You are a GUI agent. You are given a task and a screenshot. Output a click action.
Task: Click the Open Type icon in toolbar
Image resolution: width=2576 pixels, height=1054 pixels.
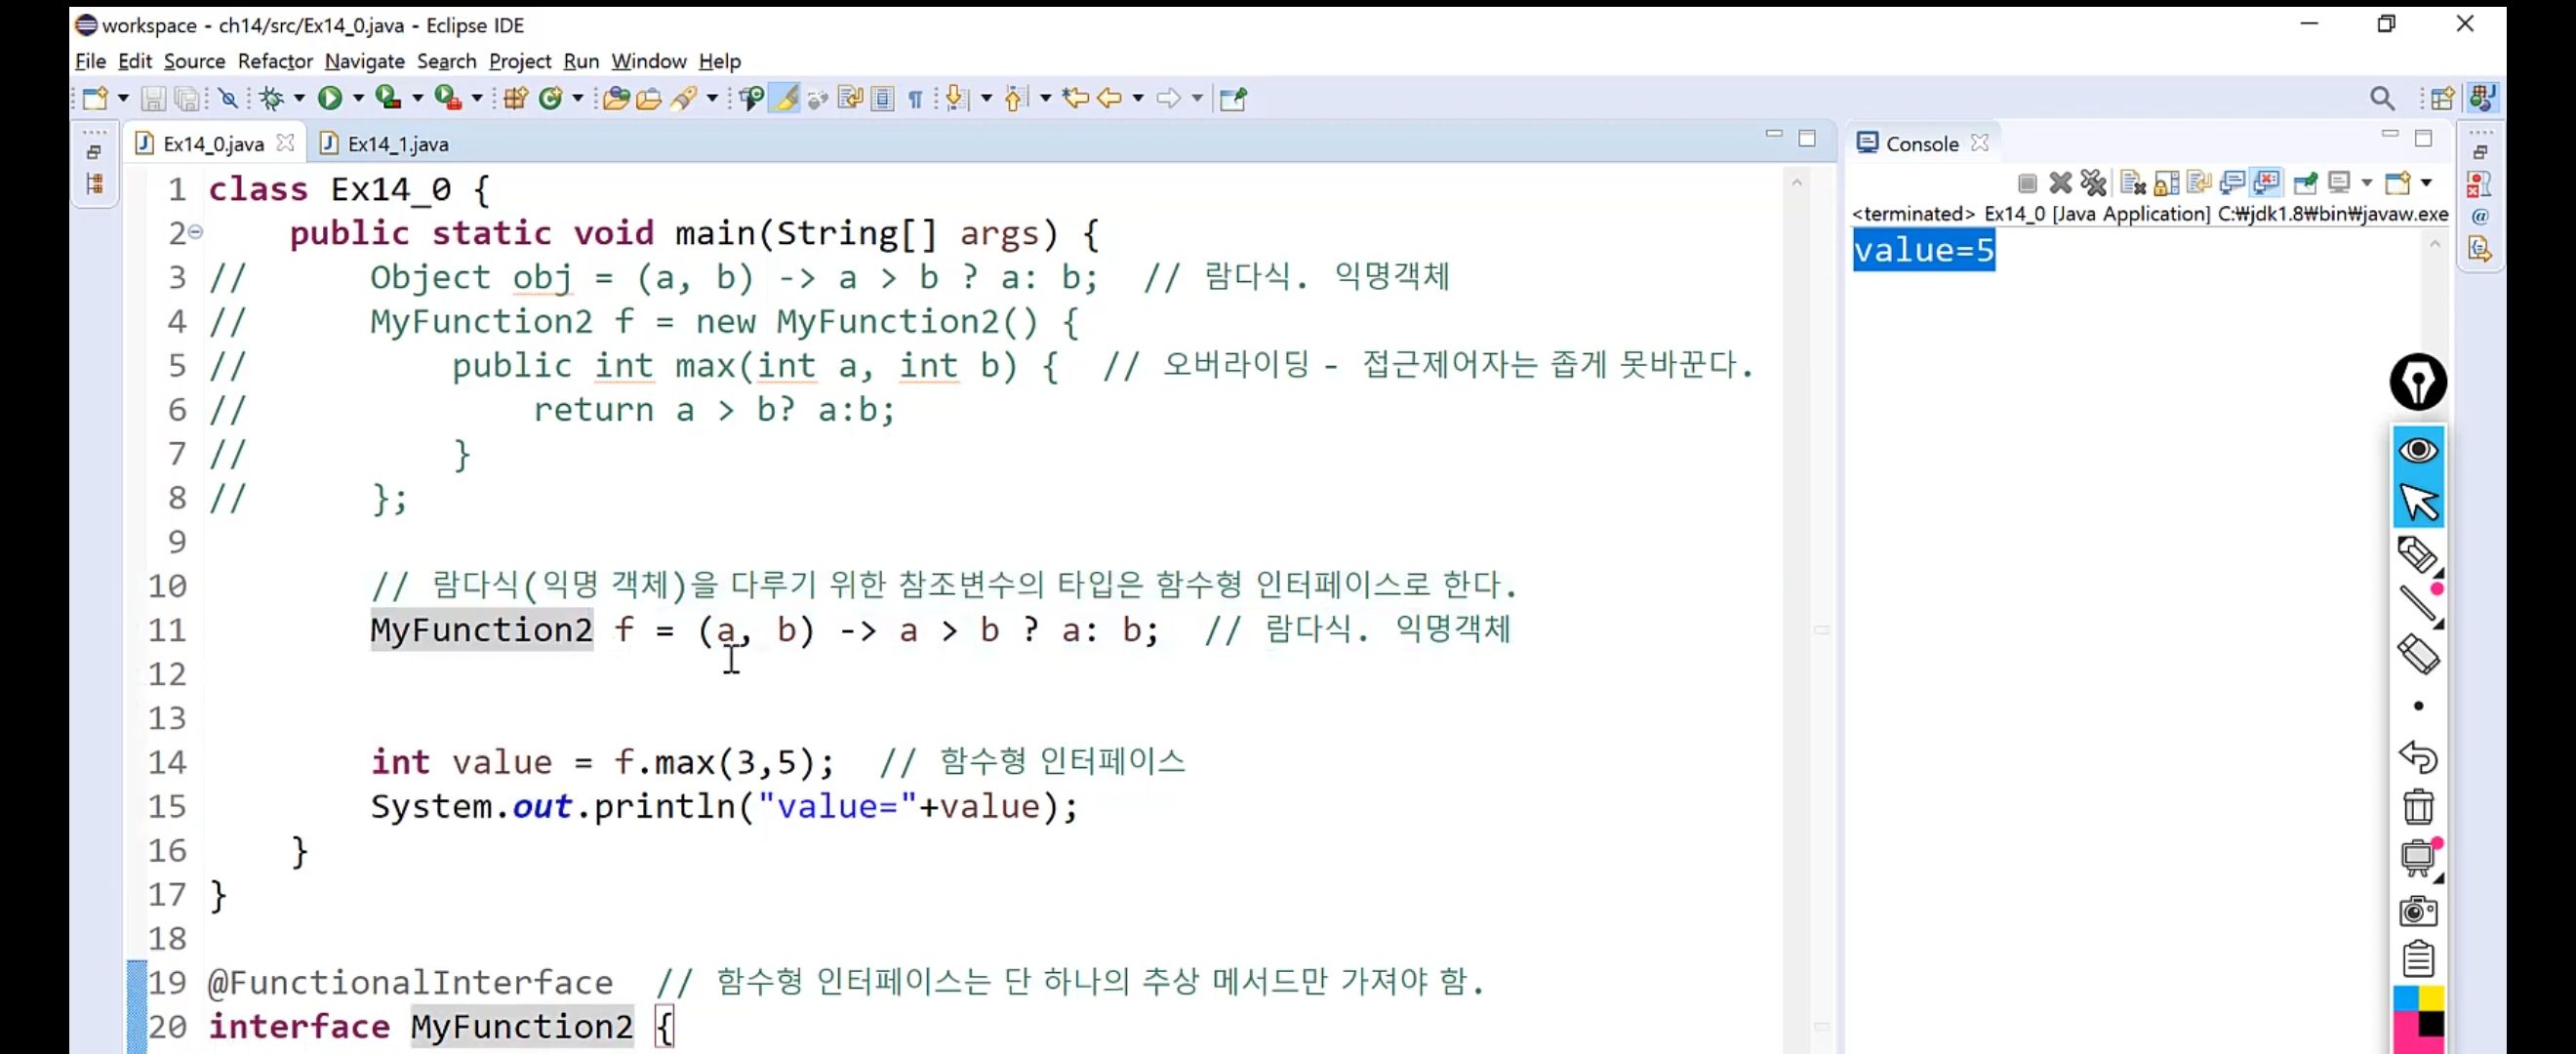click(616, 98)
